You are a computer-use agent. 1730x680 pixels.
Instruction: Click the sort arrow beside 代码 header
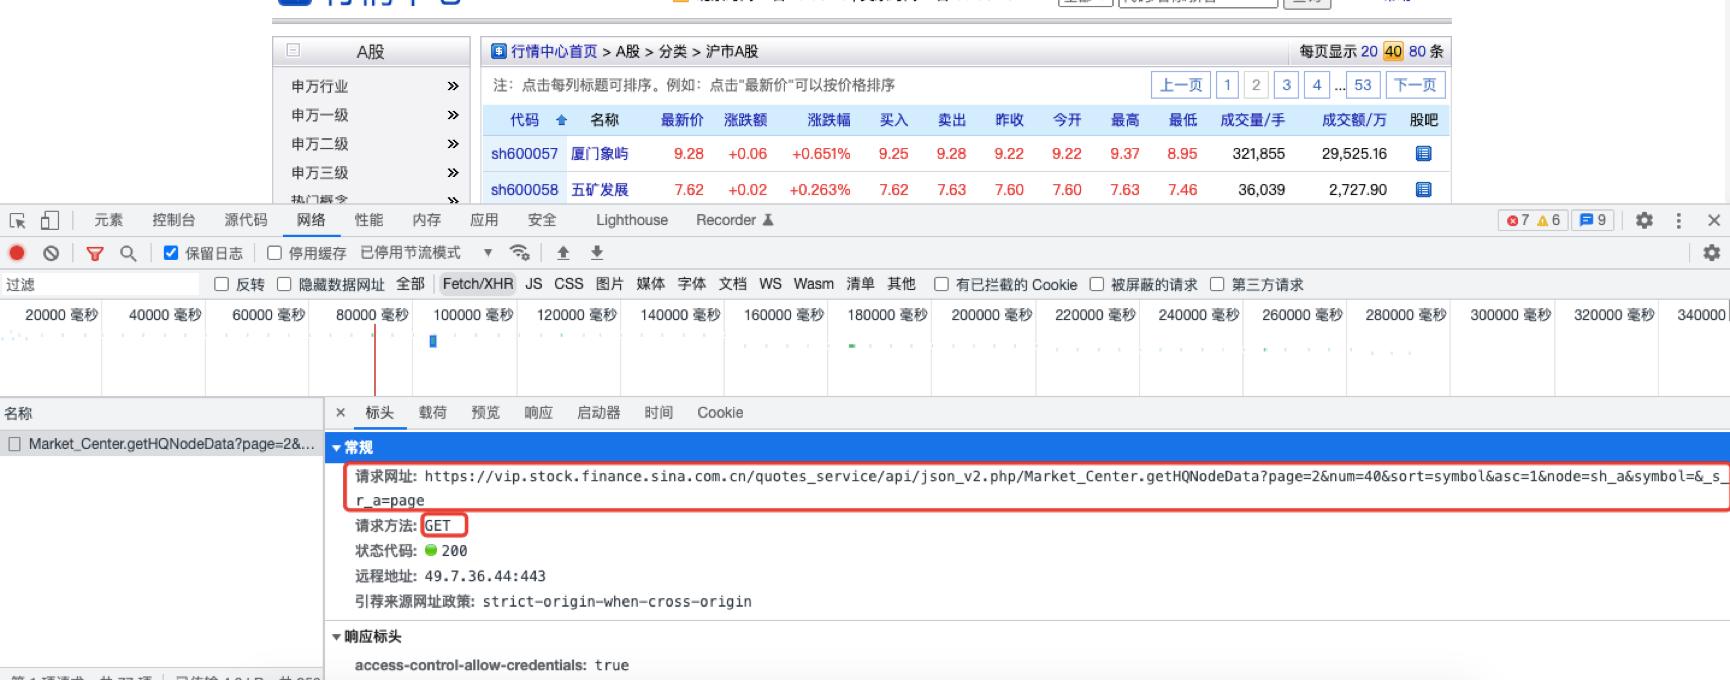561,120
